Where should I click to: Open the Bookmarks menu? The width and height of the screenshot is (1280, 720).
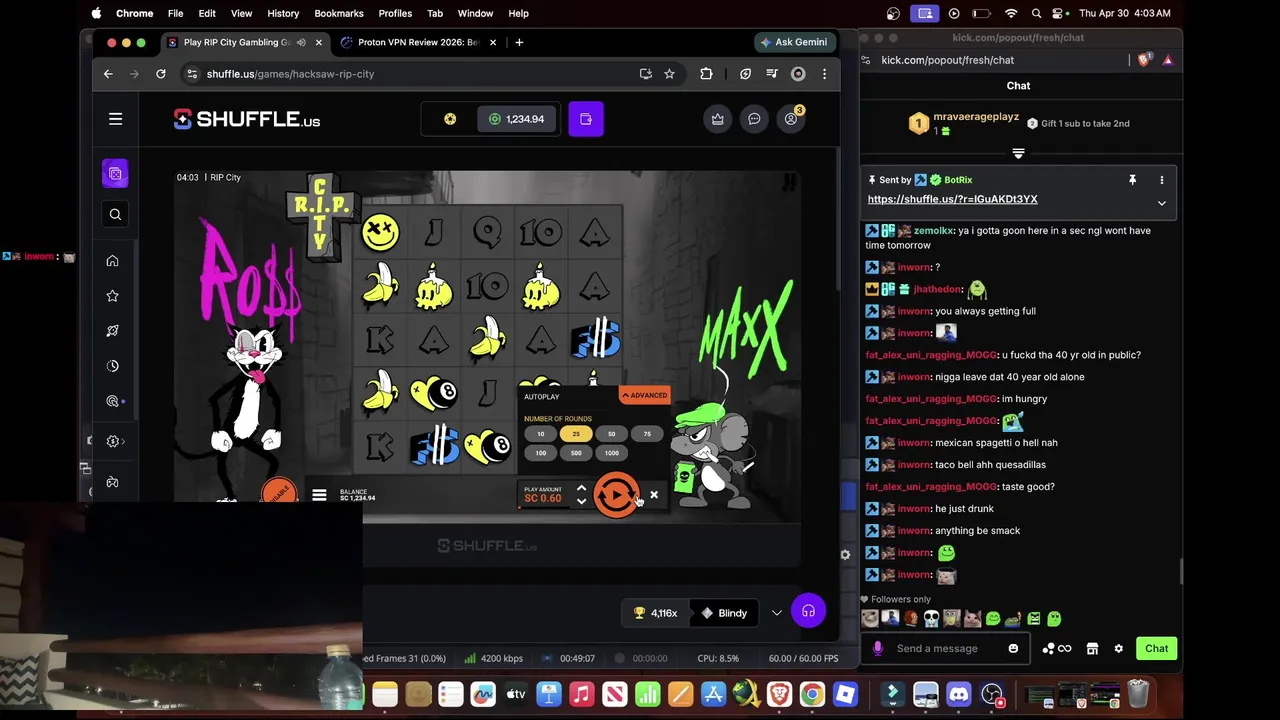click(339, 13)
